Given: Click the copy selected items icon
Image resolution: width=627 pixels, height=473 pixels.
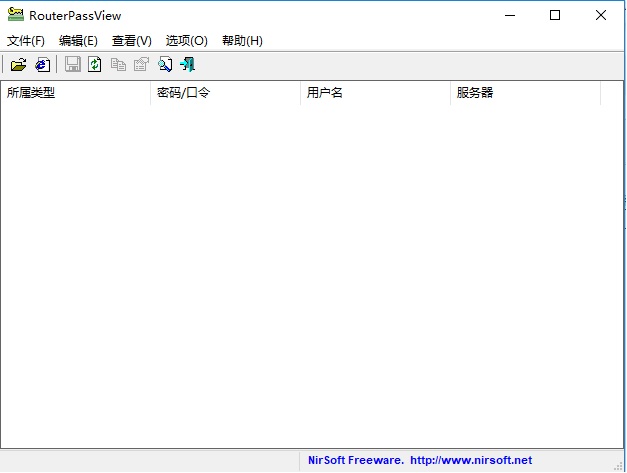Looking at the screenshot, I should (118, 64).
